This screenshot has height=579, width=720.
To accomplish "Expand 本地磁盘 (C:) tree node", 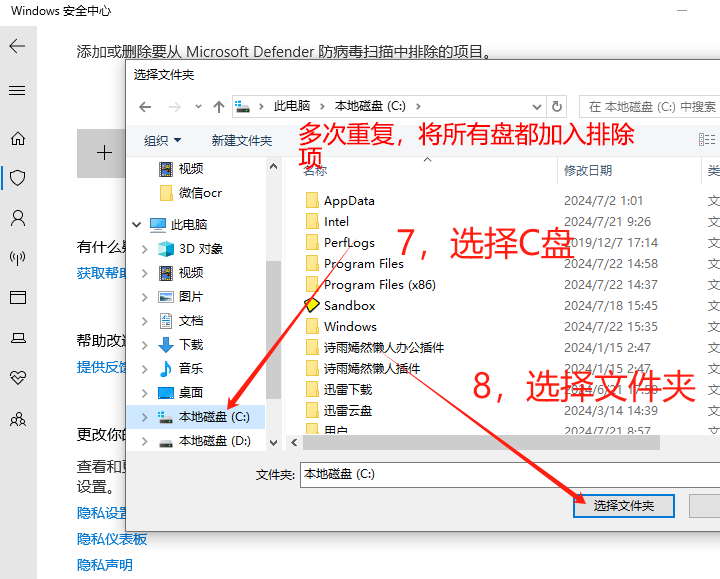I will coord(145,417).
